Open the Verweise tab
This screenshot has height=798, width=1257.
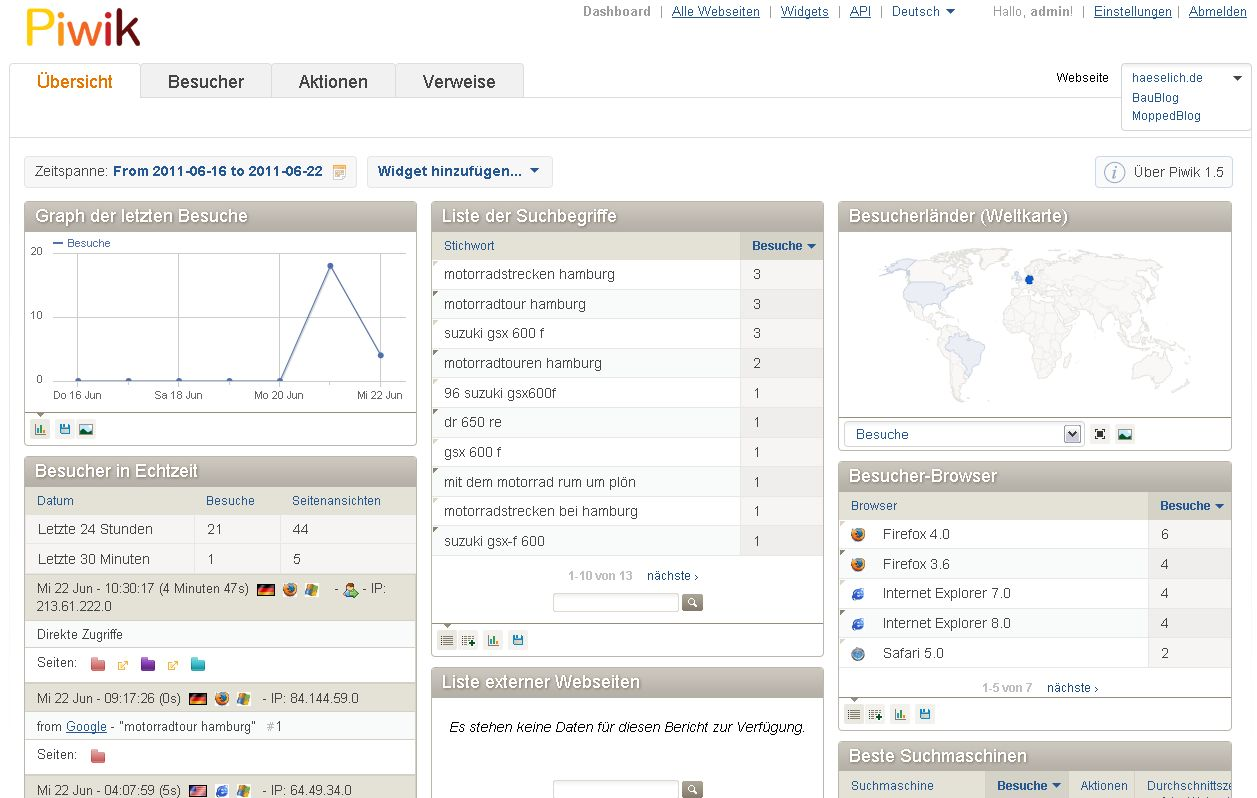point(459,82)
